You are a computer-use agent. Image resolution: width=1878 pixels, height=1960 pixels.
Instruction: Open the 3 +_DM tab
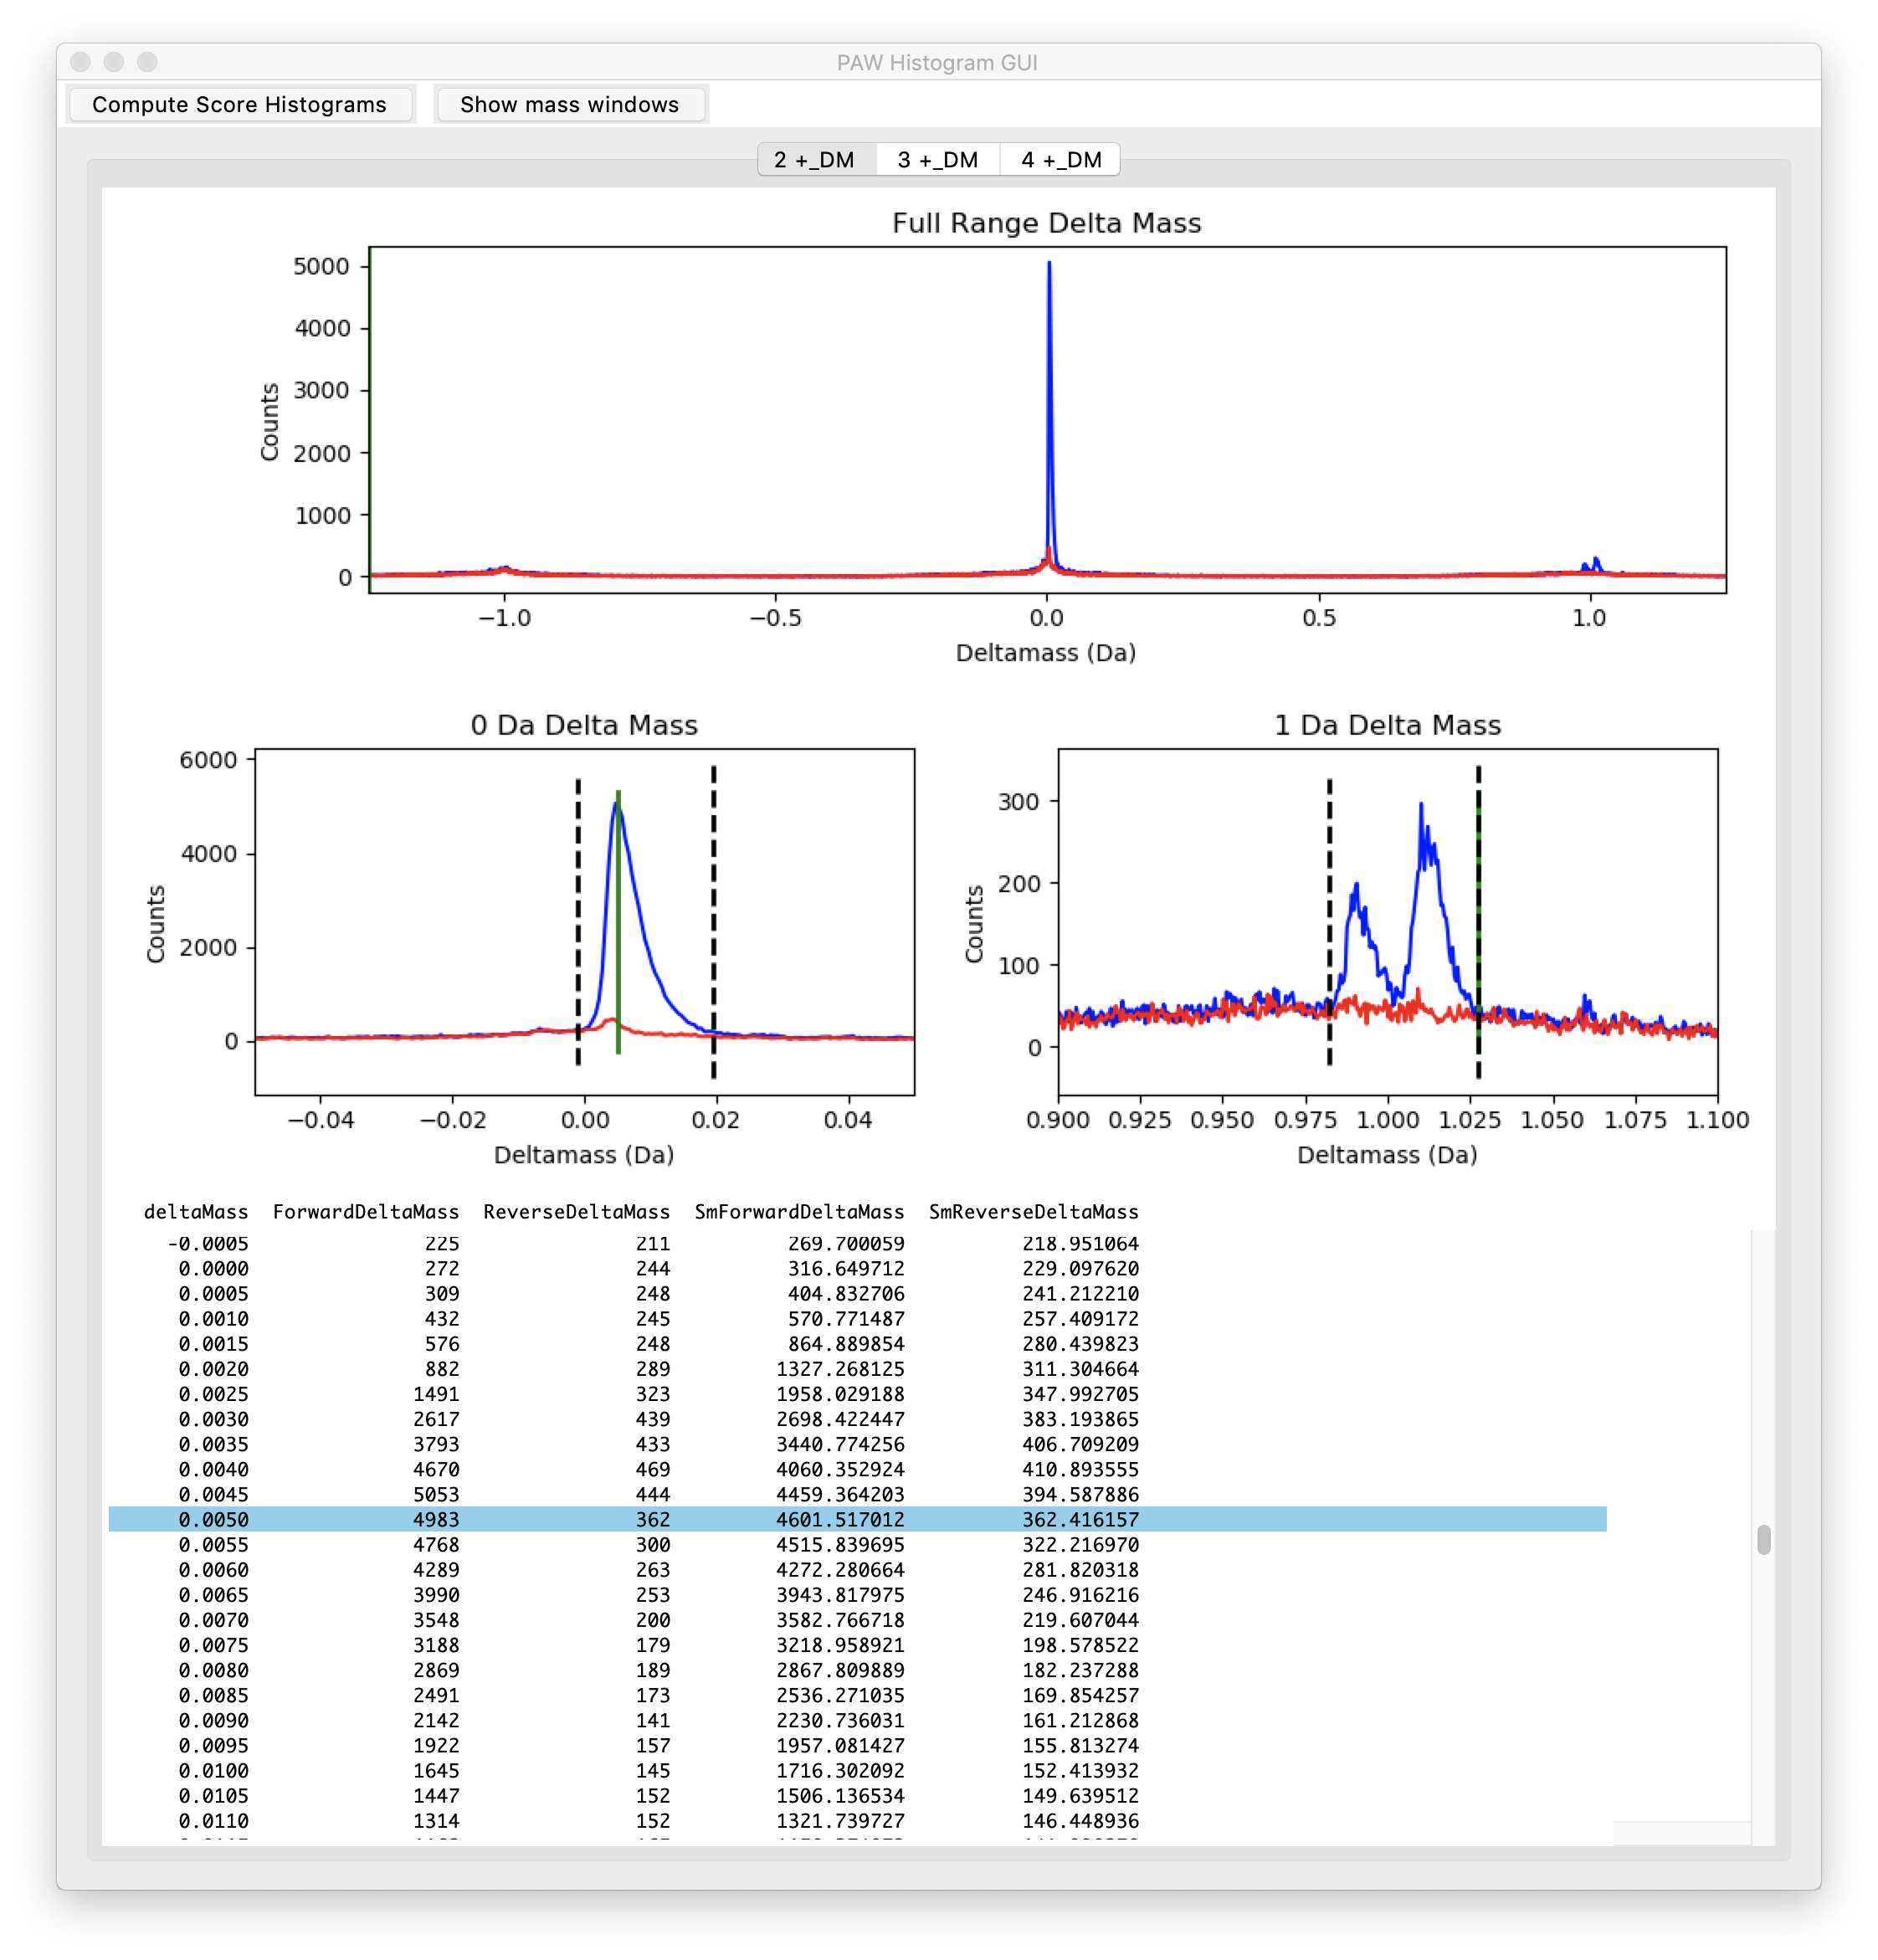click(x=937, y=160)
